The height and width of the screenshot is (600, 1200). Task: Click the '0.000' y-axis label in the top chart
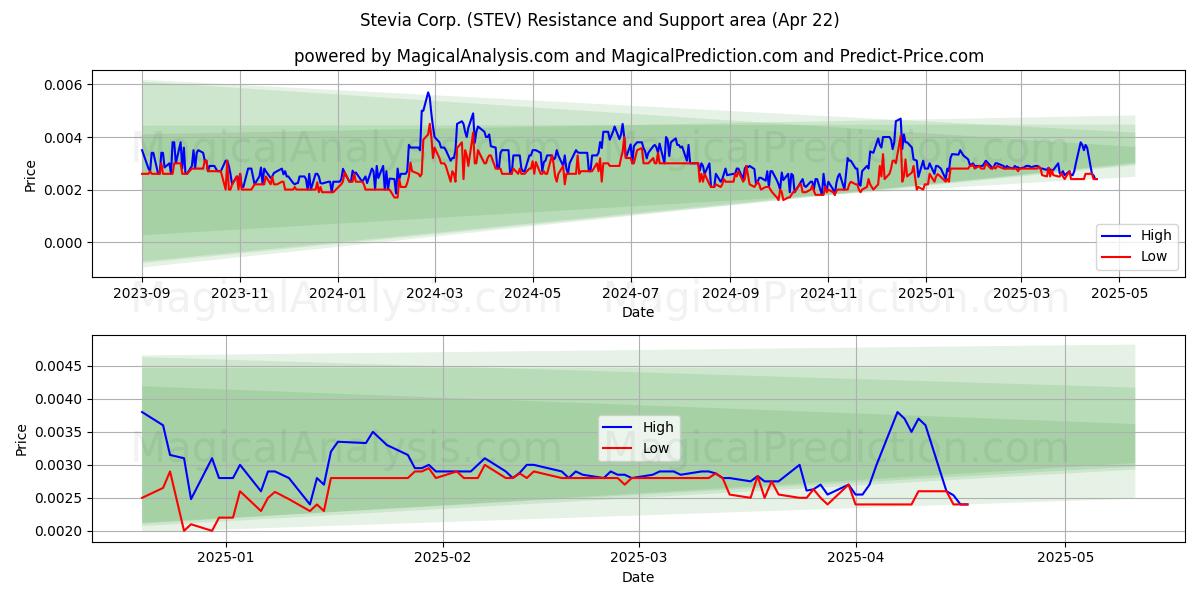tap(63, 242)
